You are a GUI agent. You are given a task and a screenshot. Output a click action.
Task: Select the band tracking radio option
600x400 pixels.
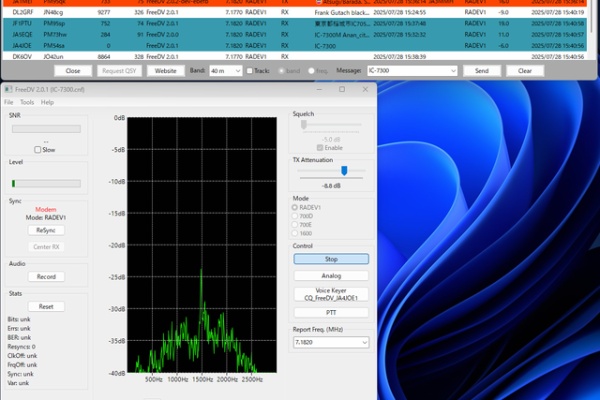pos(281,71)
